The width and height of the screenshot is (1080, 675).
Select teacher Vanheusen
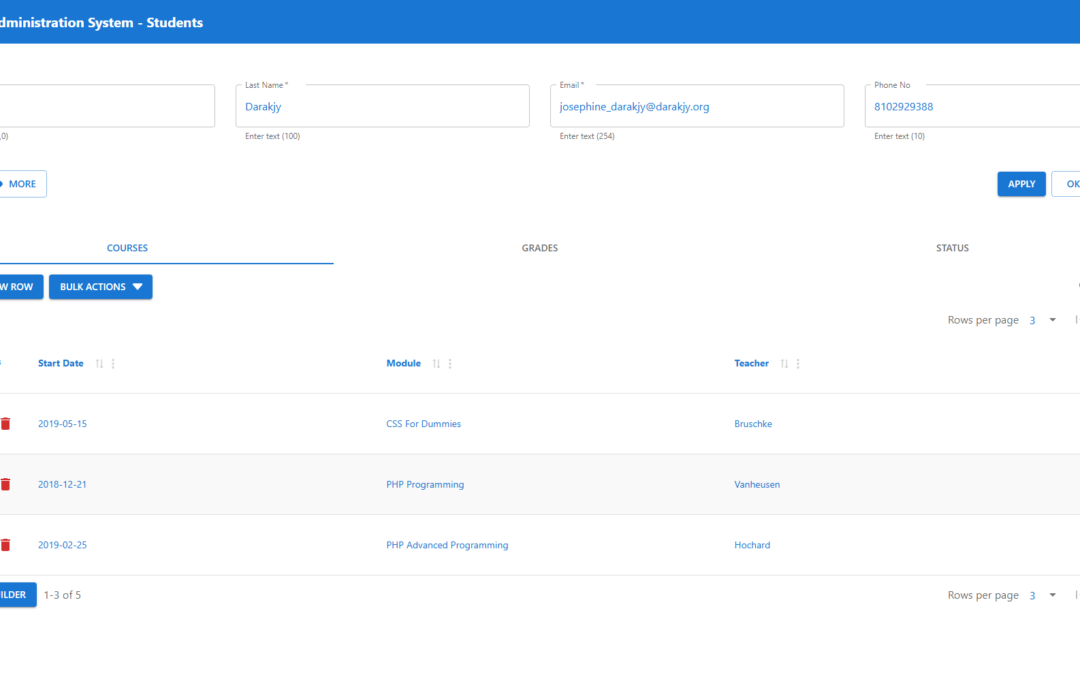(756, 485)
